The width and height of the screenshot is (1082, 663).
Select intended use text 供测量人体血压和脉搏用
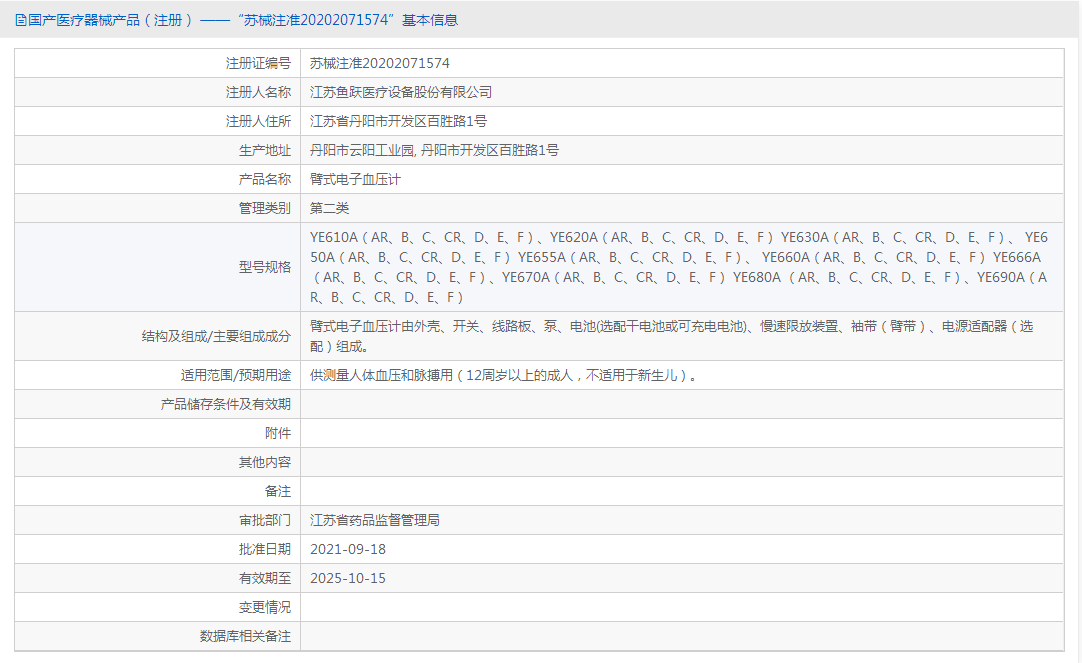pyautogui.click(x=503, y=375)
